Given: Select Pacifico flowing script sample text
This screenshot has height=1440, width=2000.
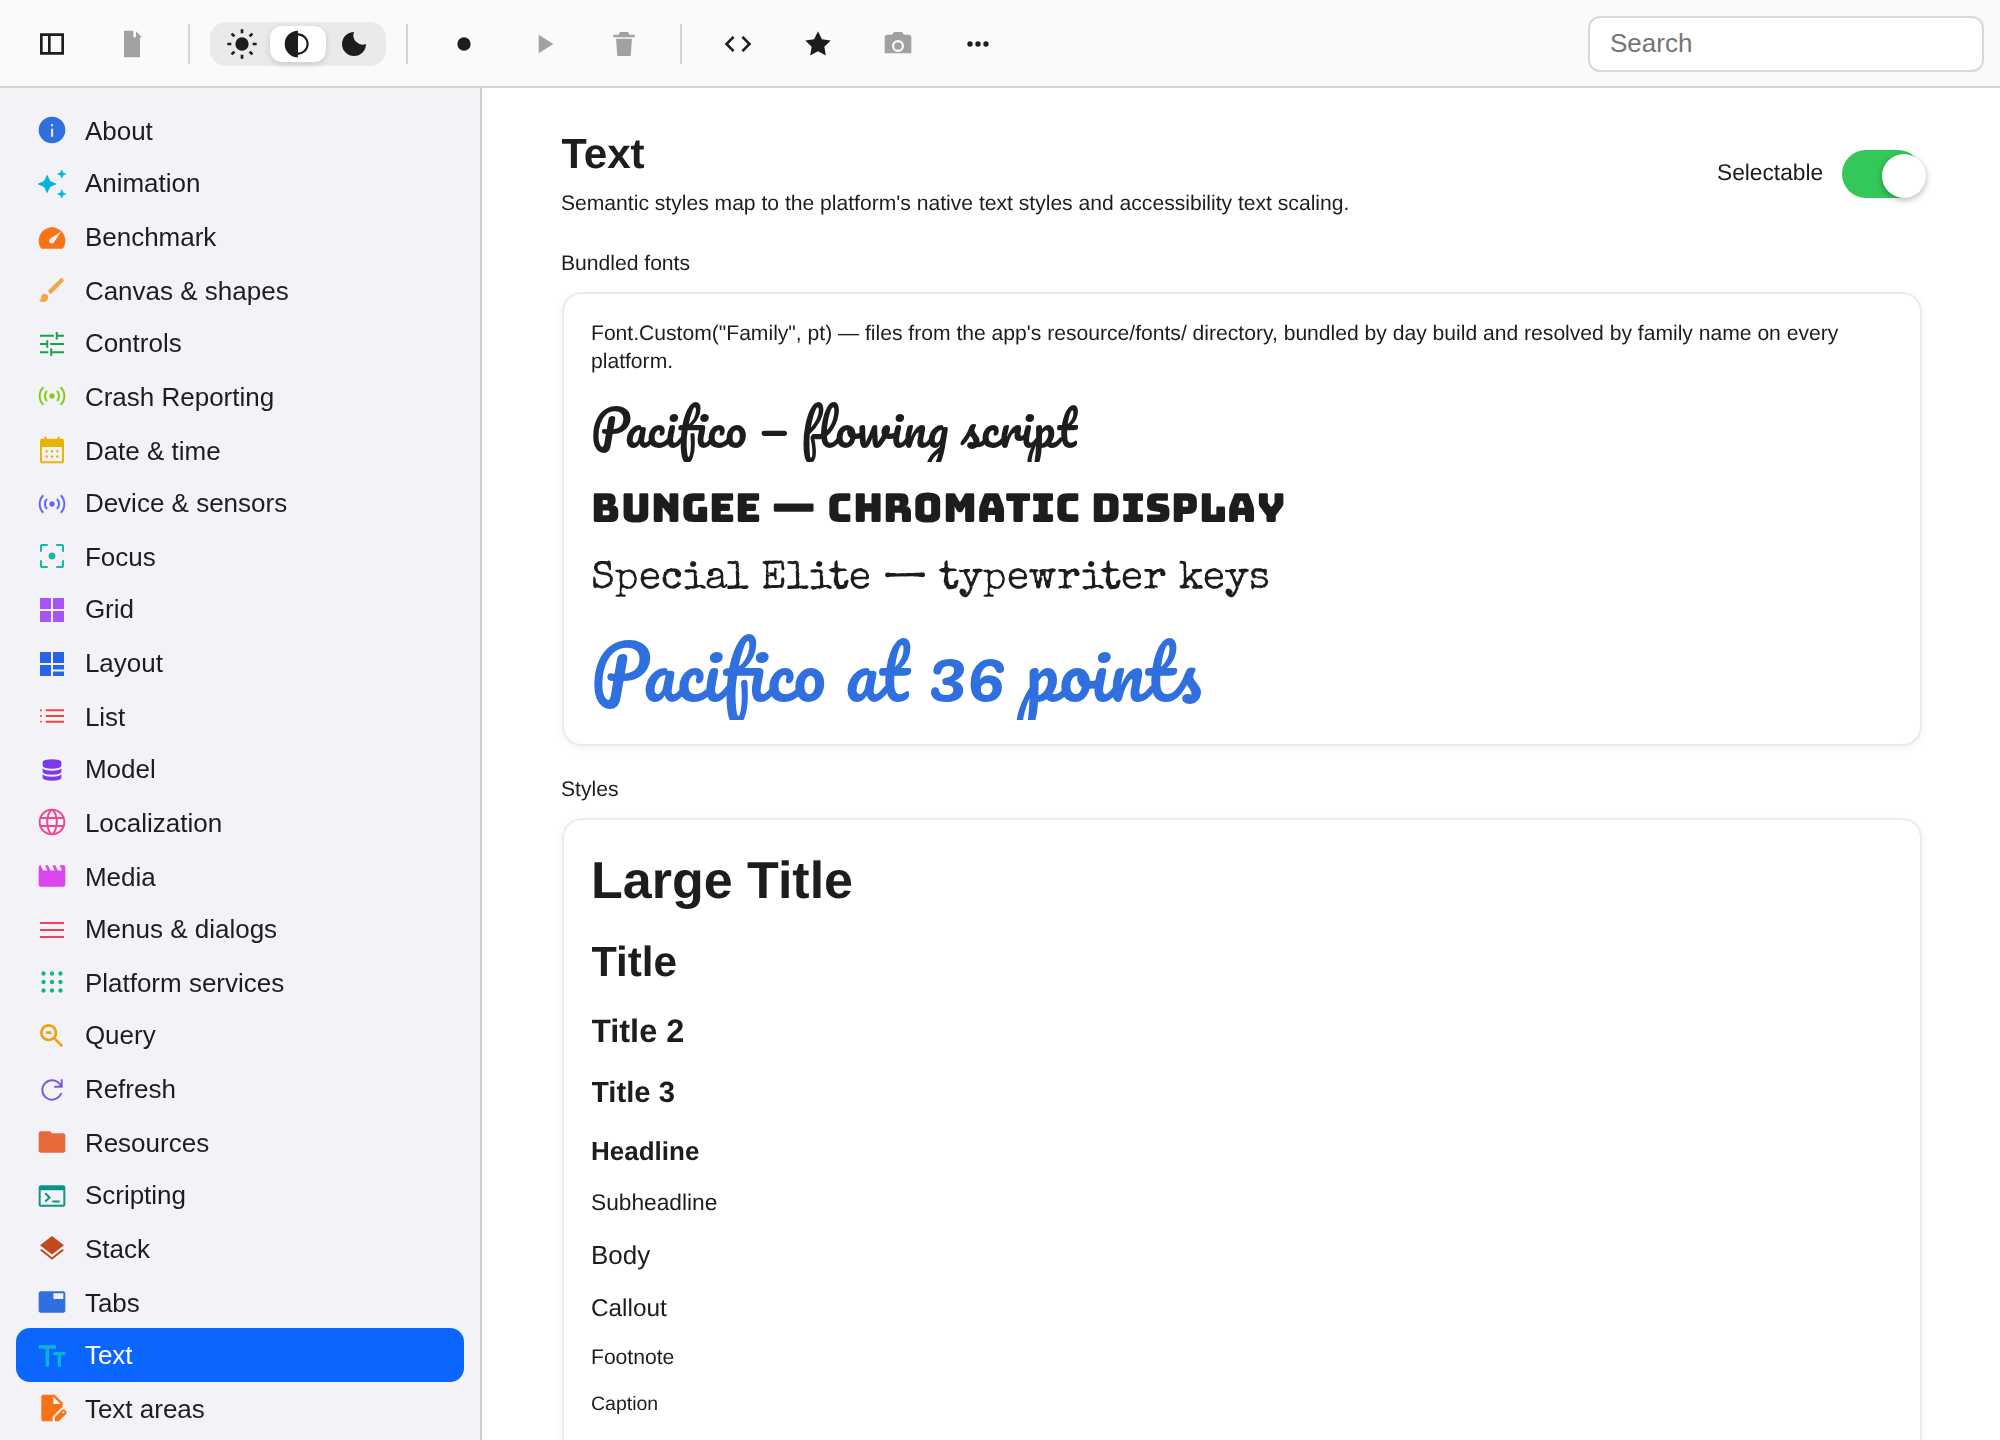Looking at the screenshot, I should coord(835,431).
